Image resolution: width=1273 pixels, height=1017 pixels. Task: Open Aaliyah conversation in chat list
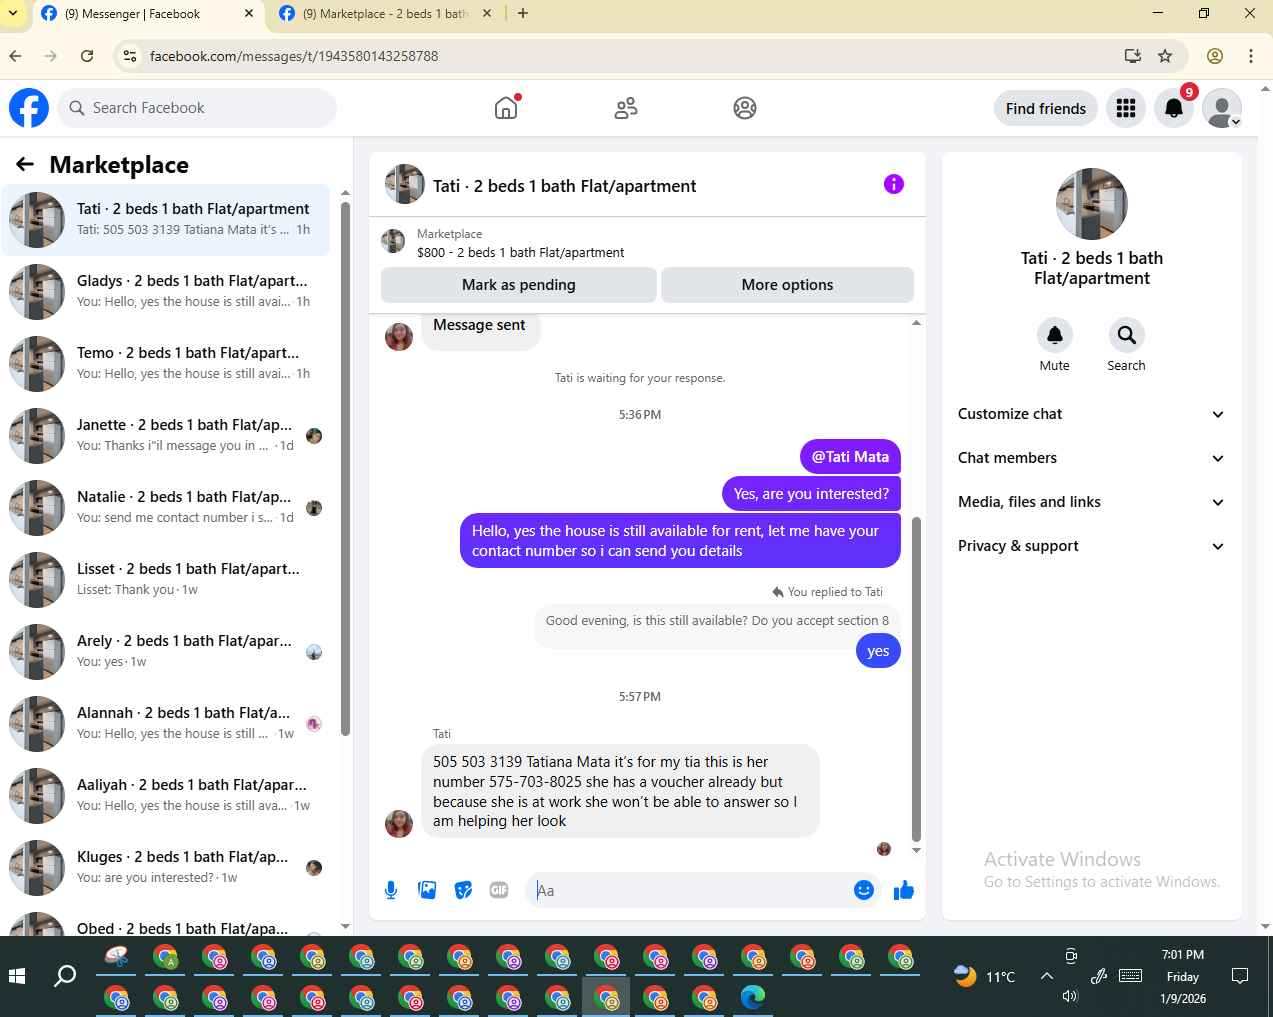point(166,796)
